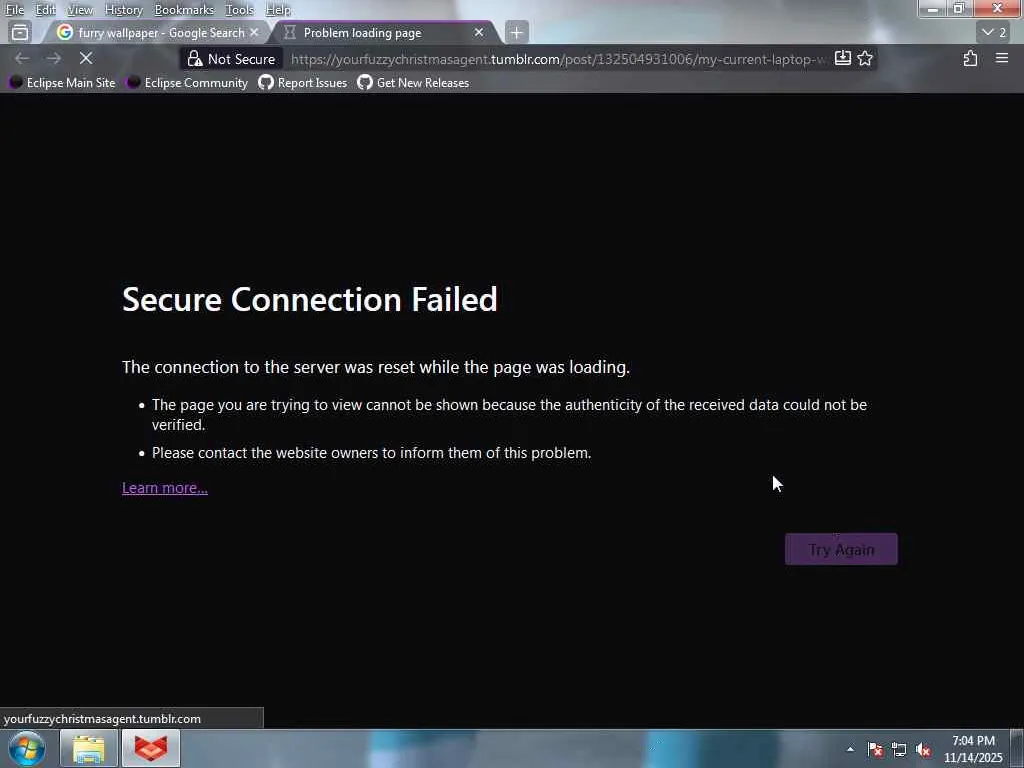Open the extensions puzzle icon

970,58
